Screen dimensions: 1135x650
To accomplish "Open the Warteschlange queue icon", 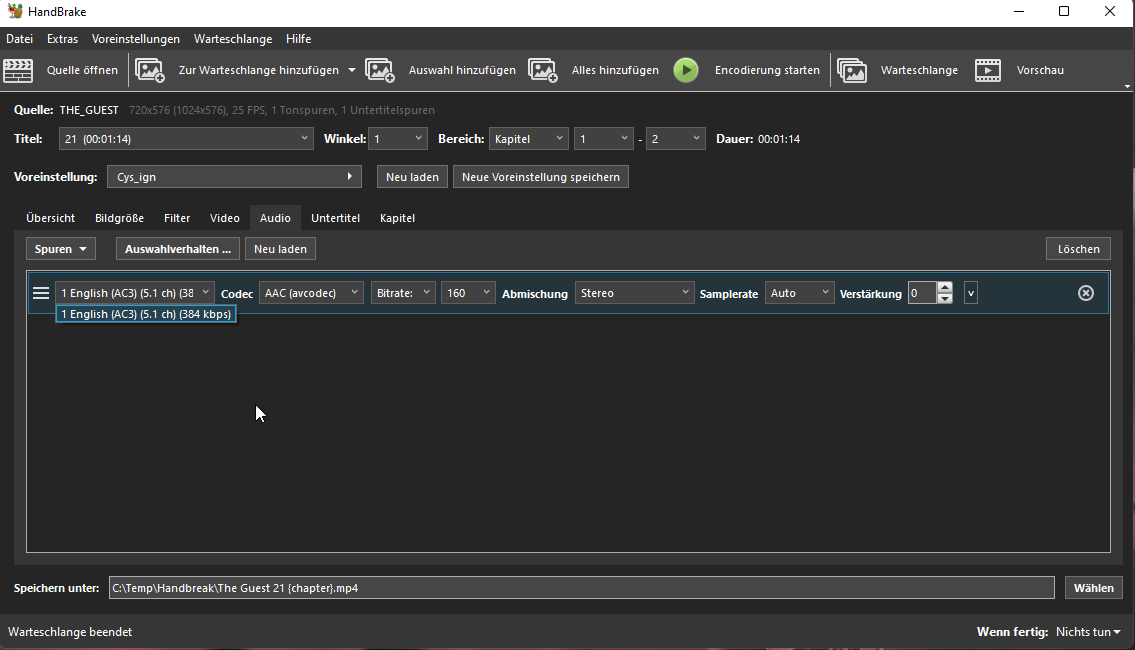I will coord(852,70).
